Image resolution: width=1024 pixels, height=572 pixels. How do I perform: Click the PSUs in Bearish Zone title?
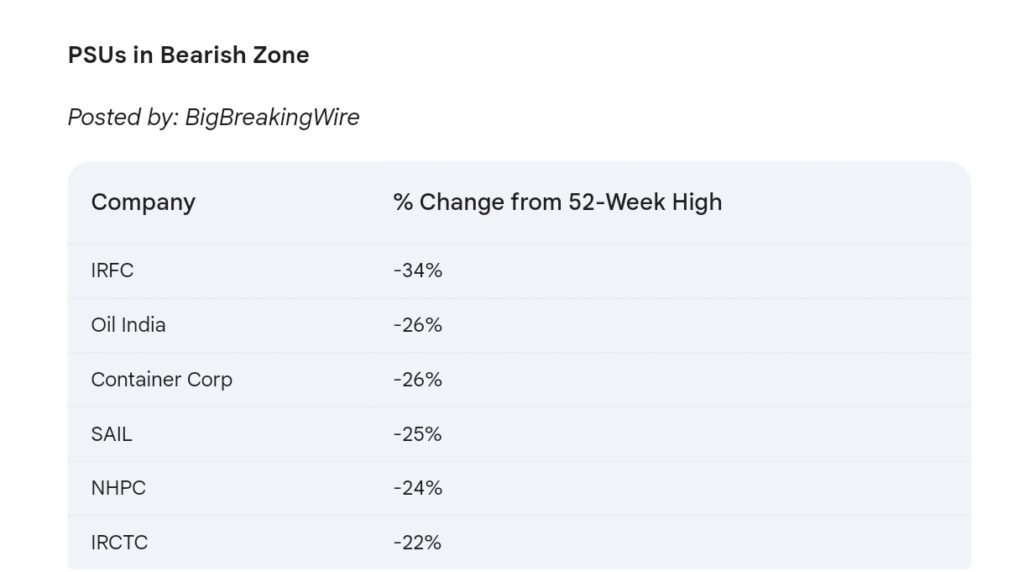coord(188,55)
